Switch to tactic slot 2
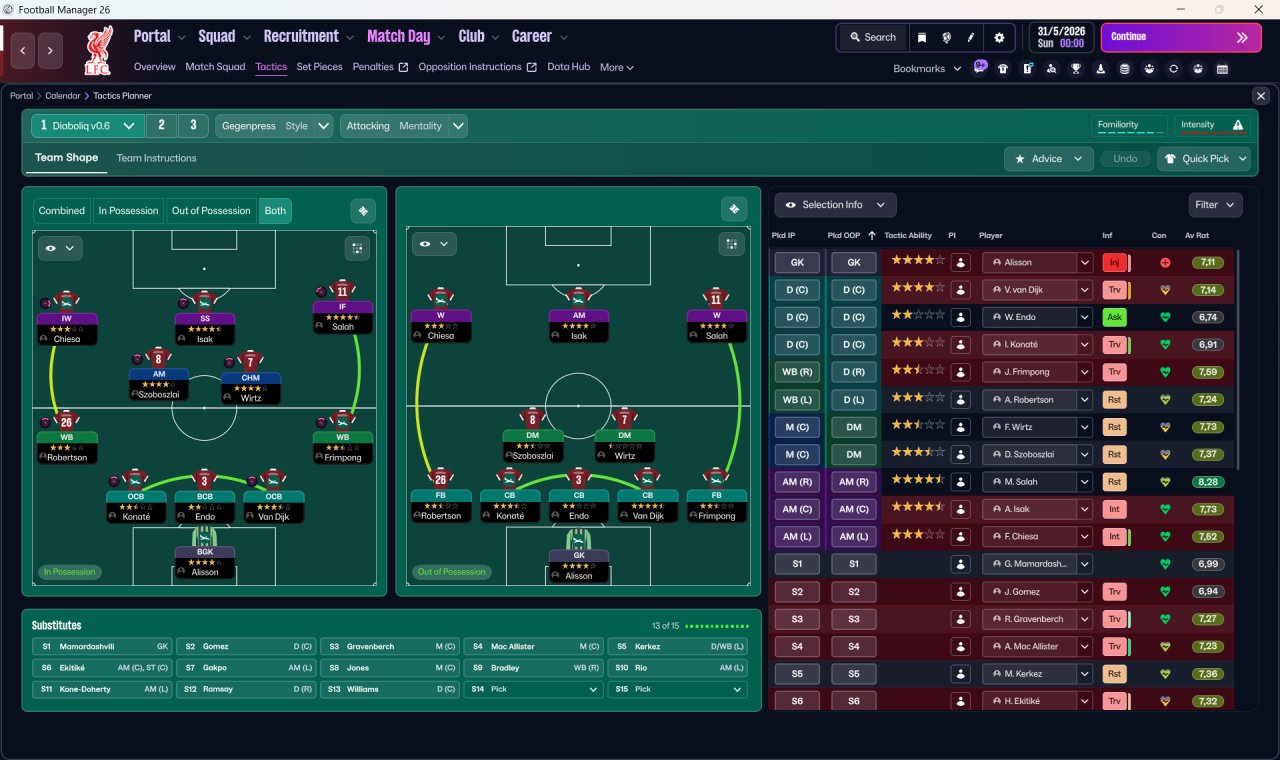 161,126
